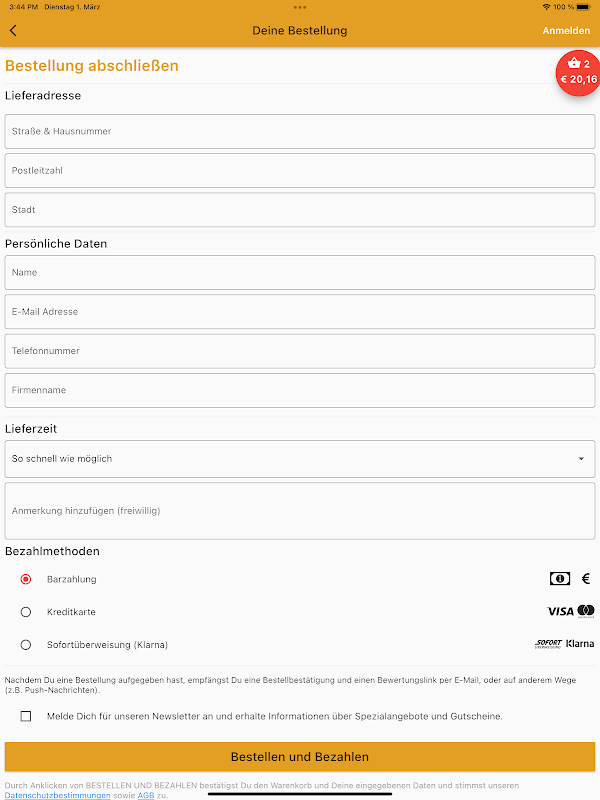This screenshot has width=600, height=800.
Task: Click the Klarna logo
Action: coord(580,644)
